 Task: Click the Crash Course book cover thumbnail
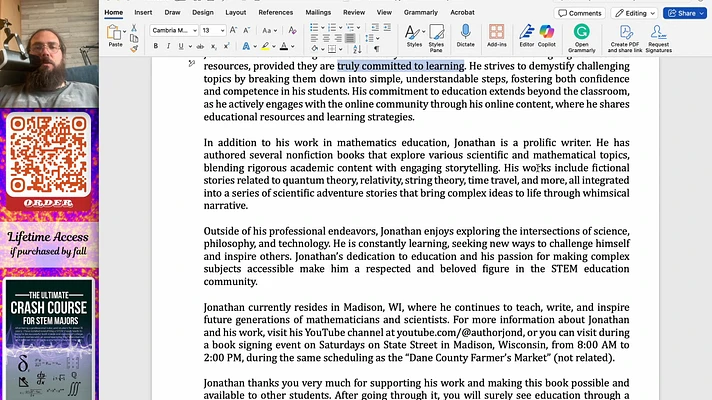(x=49, y=339)
